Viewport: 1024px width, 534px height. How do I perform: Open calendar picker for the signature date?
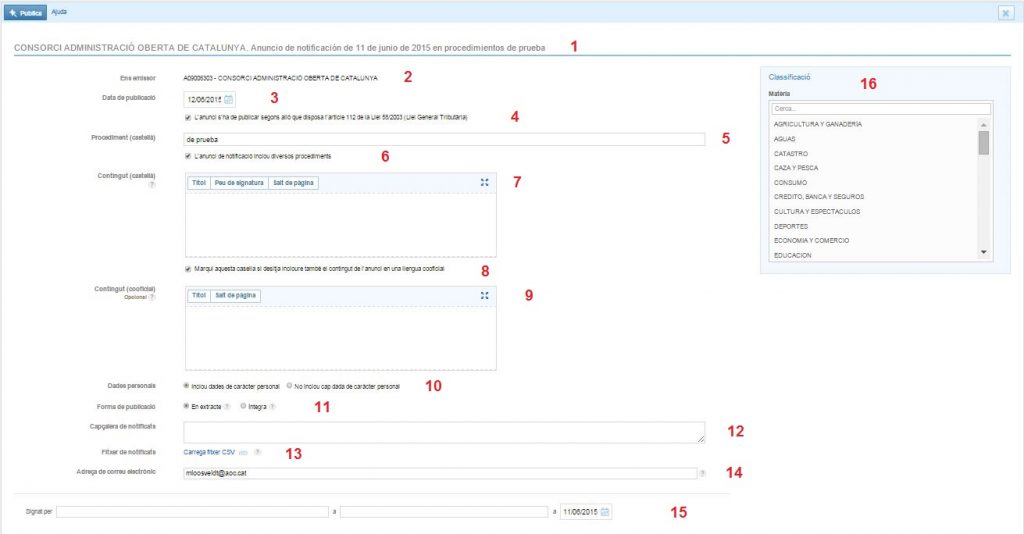coord(605,512)
